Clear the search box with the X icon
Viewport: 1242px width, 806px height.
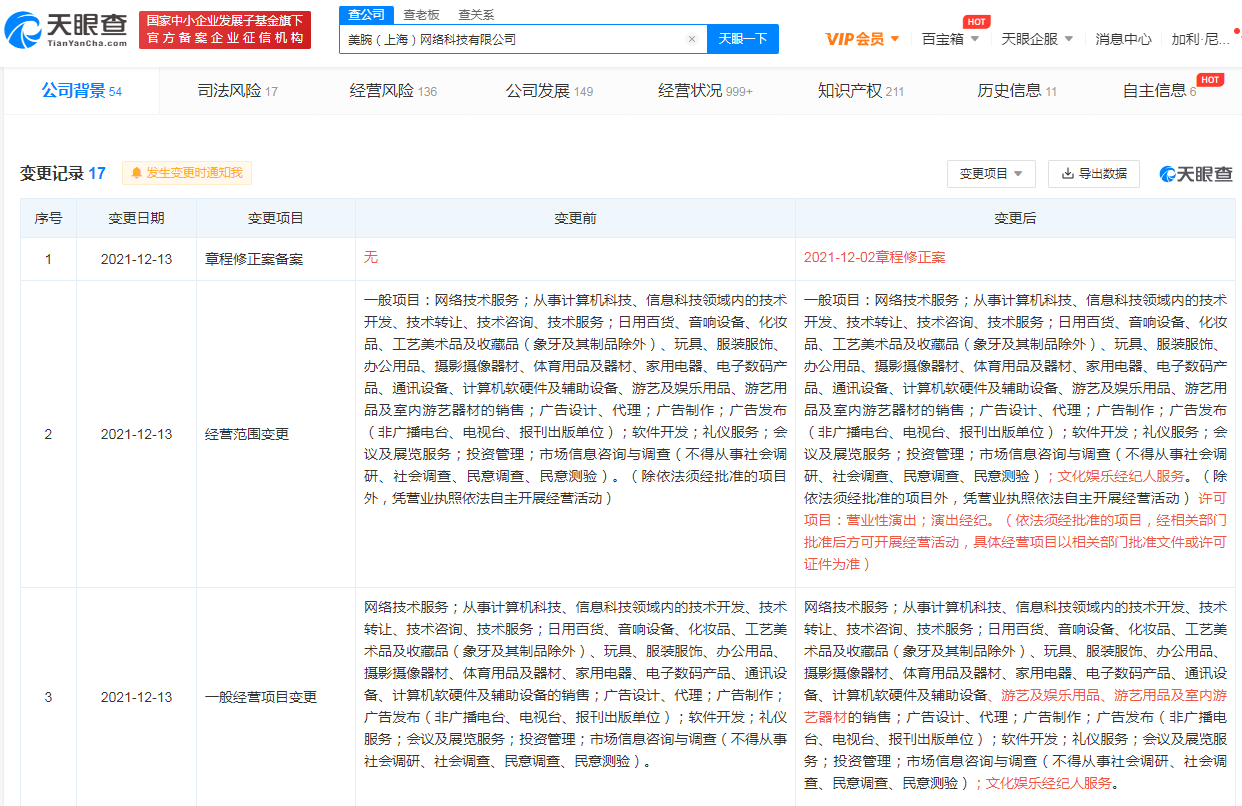691,39
